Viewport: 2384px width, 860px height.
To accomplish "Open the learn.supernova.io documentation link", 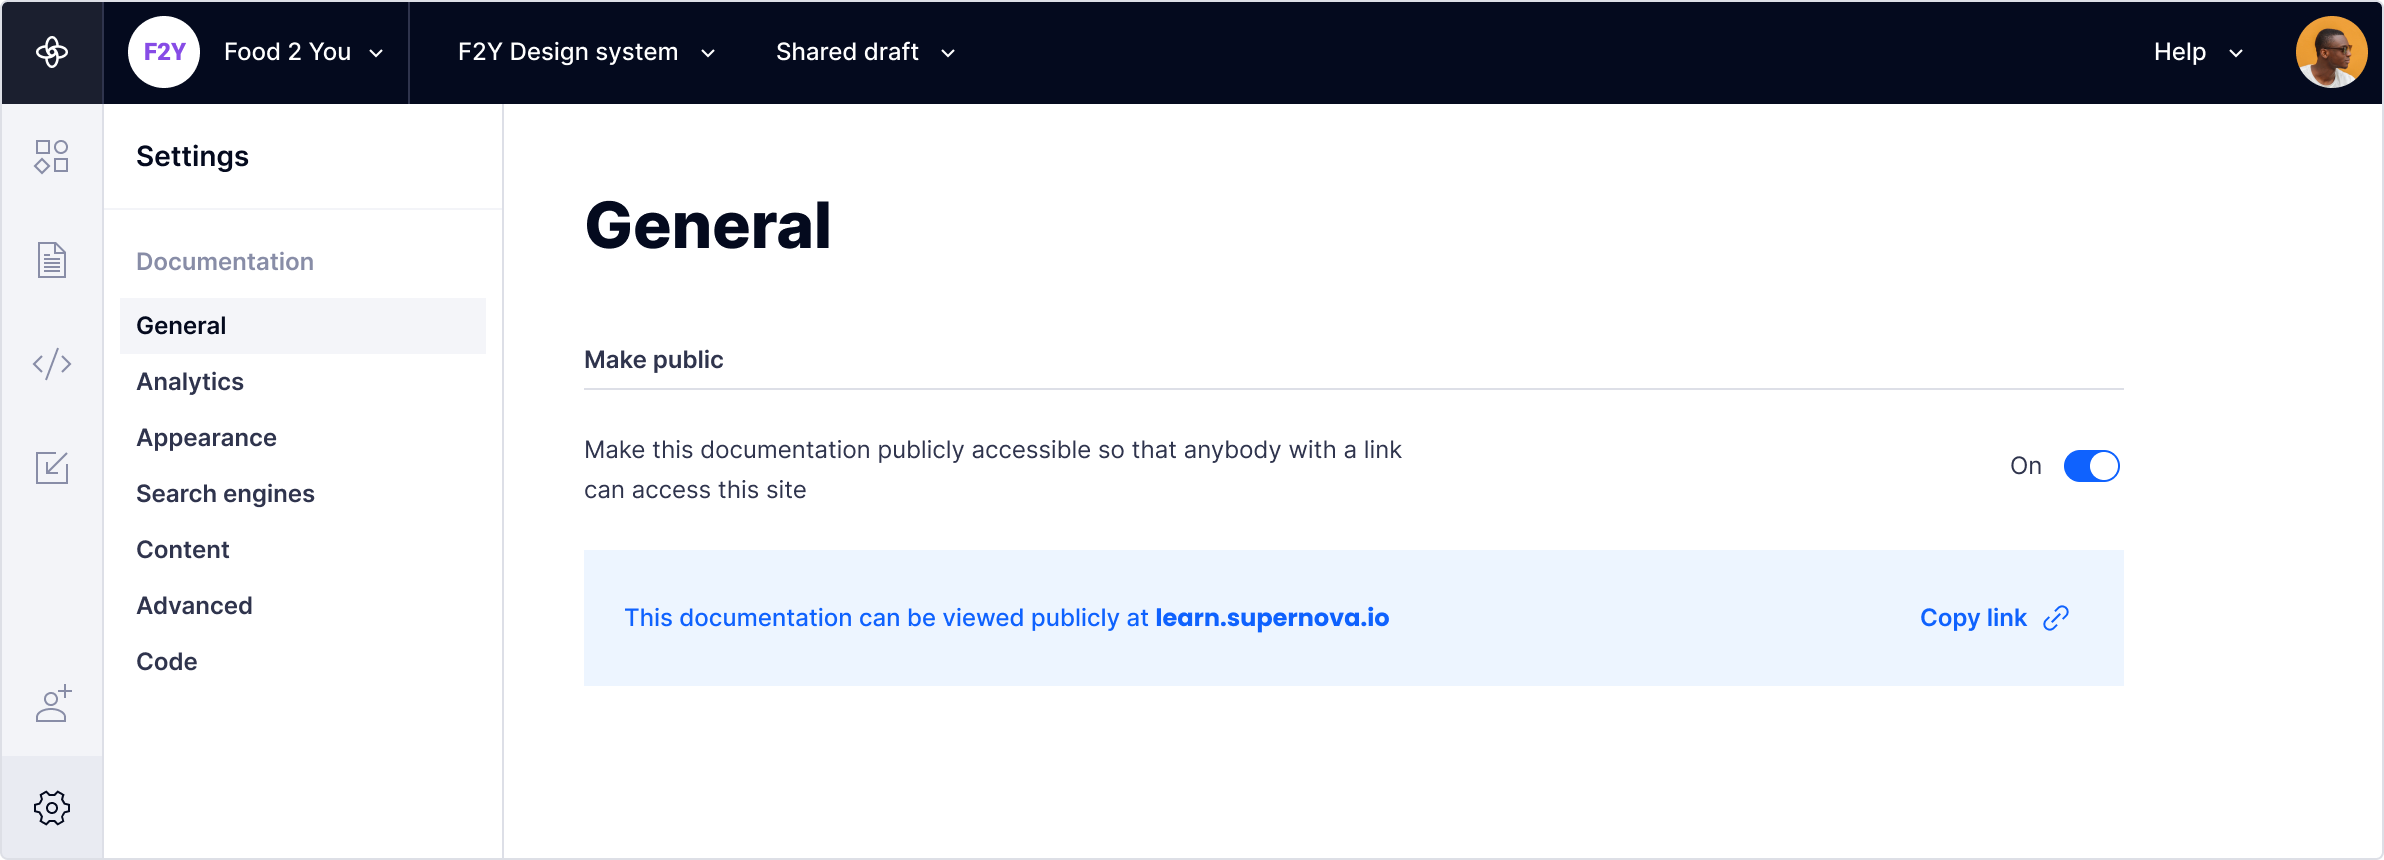I will click(1273, 618).
